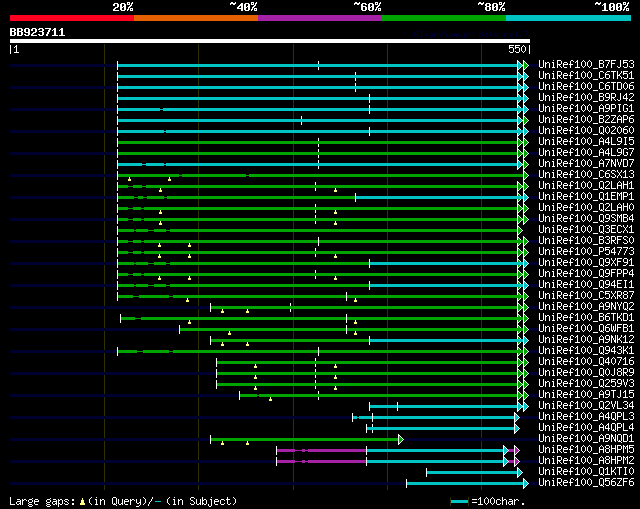This screenshot has width=640, height=509.
Task: Click the Large gaps legend text
Action: click(x=123, y=501)
